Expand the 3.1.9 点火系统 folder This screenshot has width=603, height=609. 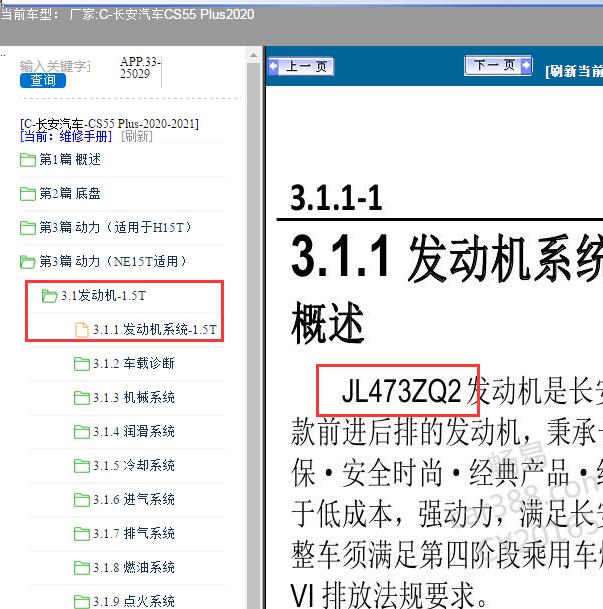point(134,601)
